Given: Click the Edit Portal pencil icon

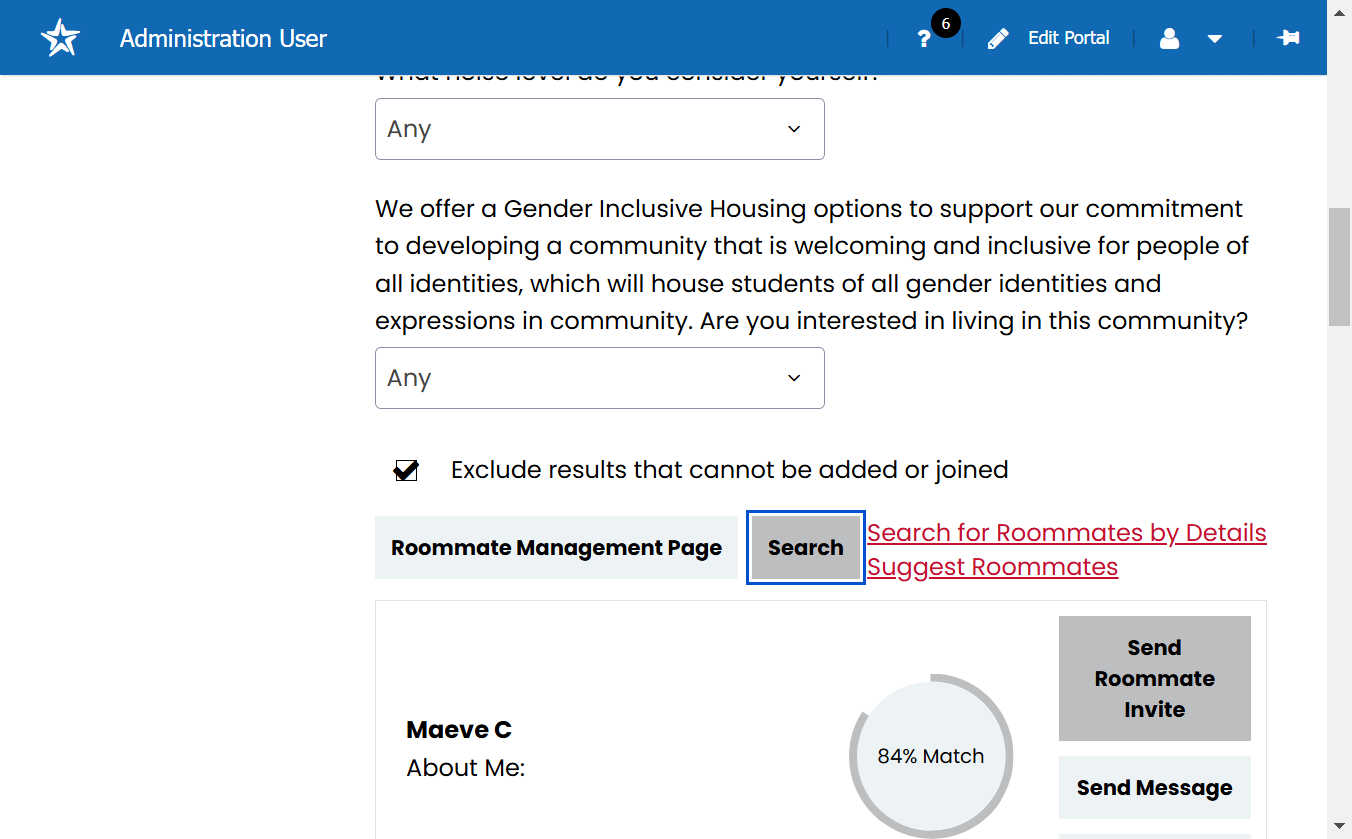Looking at the screenshot, I should click(x=998, y=39).
